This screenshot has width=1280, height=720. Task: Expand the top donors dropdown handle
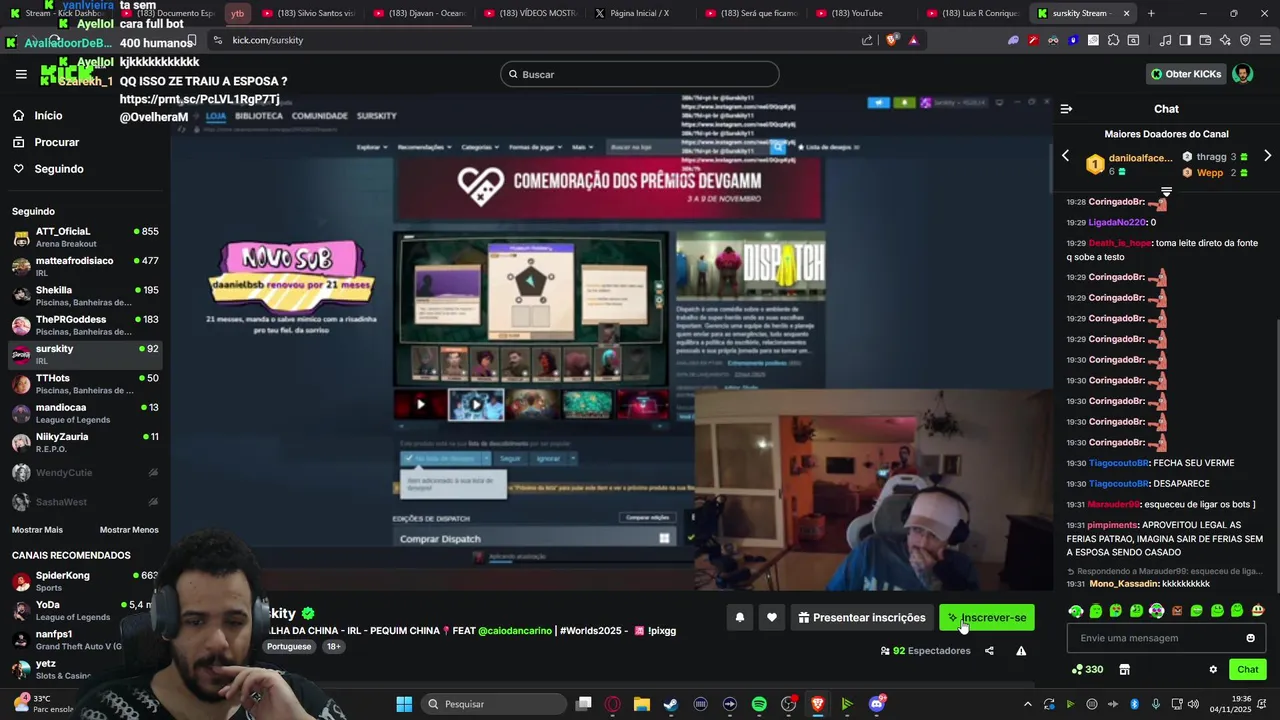pyautogui.click(x=1166, y=191)
